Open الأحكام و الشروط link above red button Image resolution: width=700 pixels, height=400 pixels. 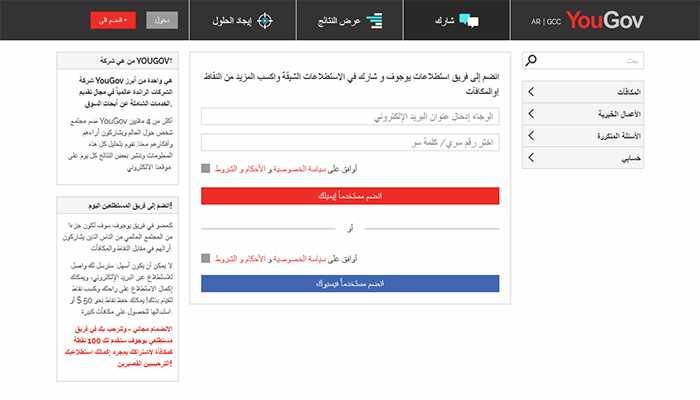tap(240, 169)
